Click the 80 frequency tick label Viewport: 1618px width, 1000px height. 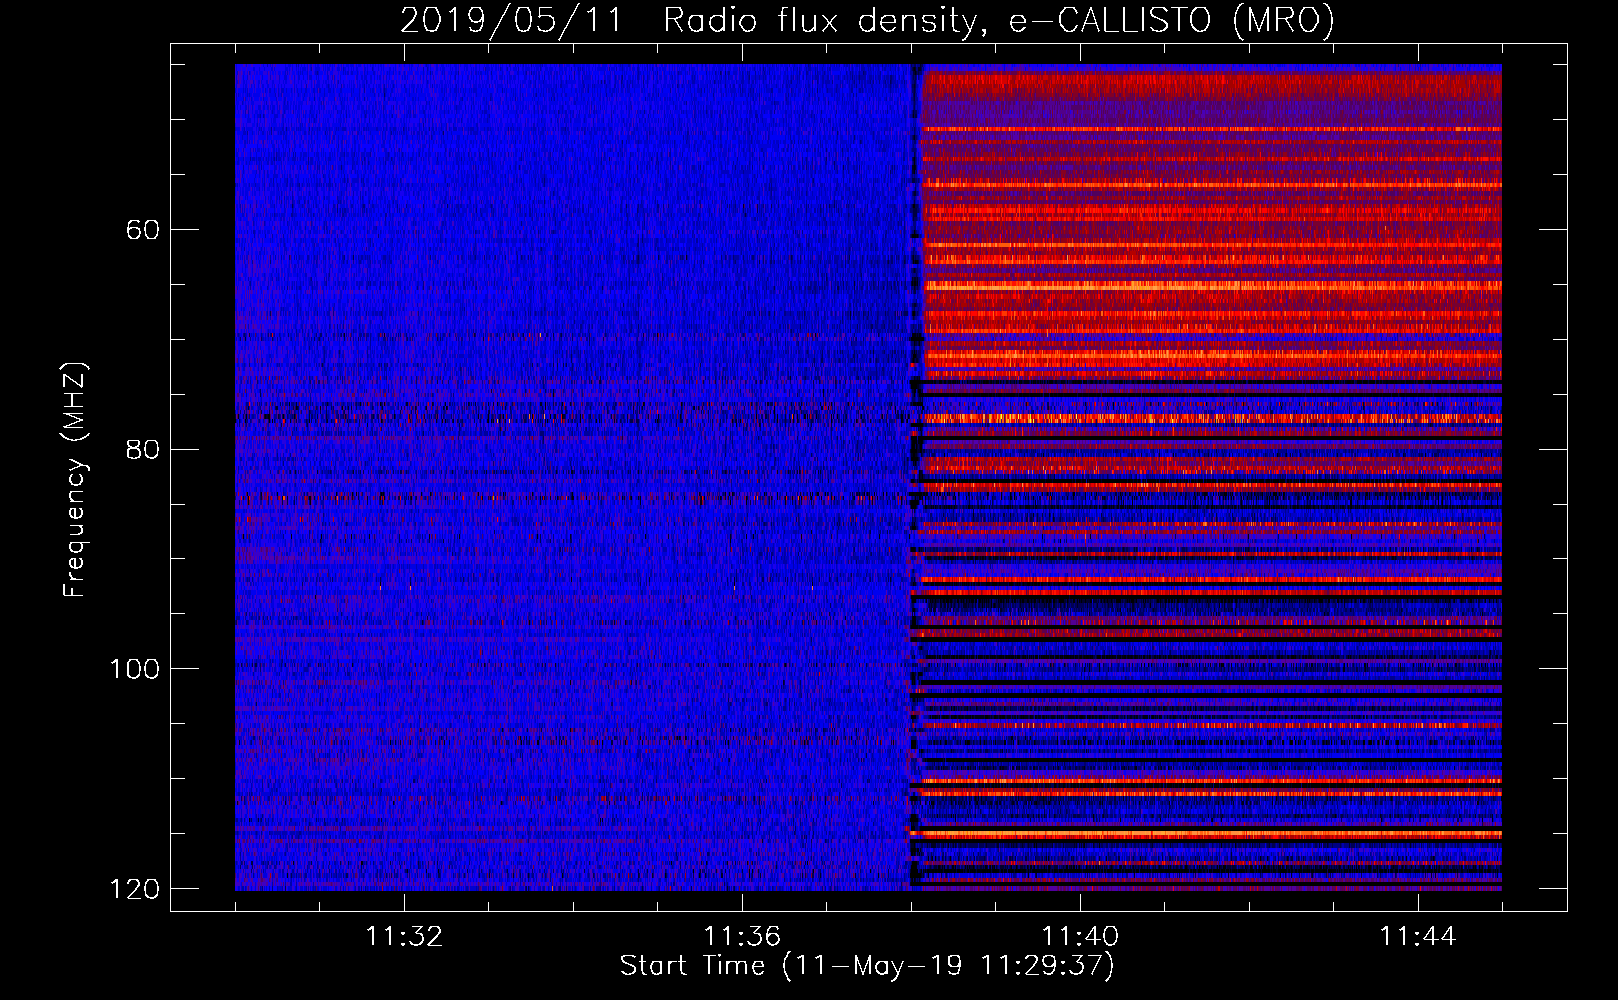(143, 449)
